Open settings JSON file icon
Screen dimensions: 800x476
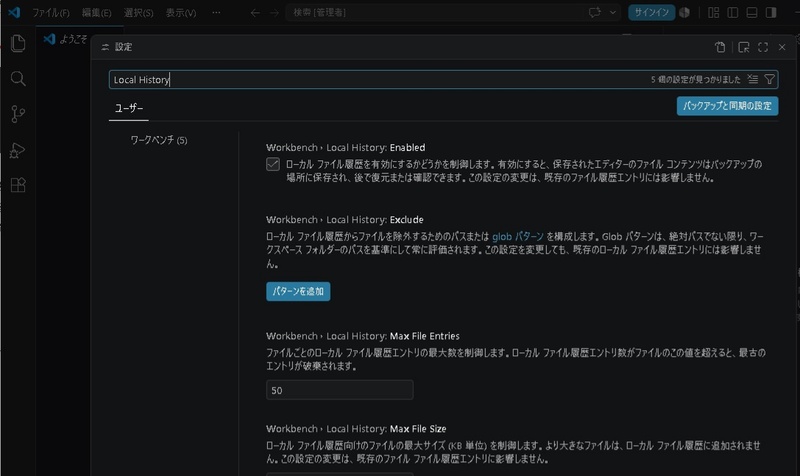click(720, 47)
